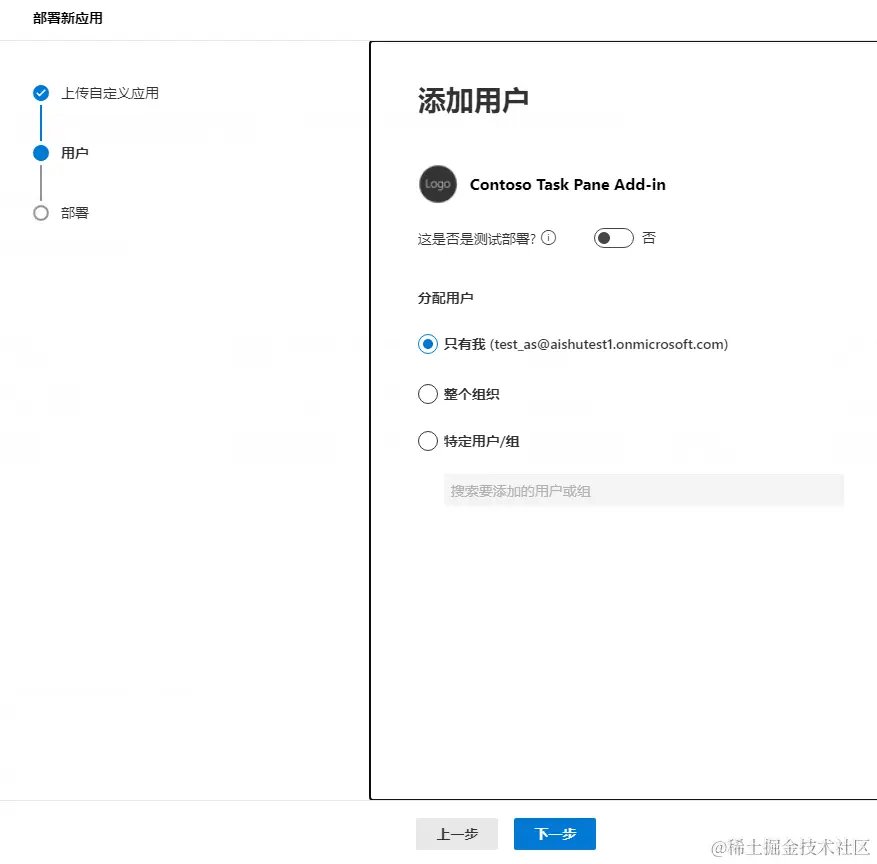
Task: Click the info icon next to 测试部署 question
Action: (547, 238)
